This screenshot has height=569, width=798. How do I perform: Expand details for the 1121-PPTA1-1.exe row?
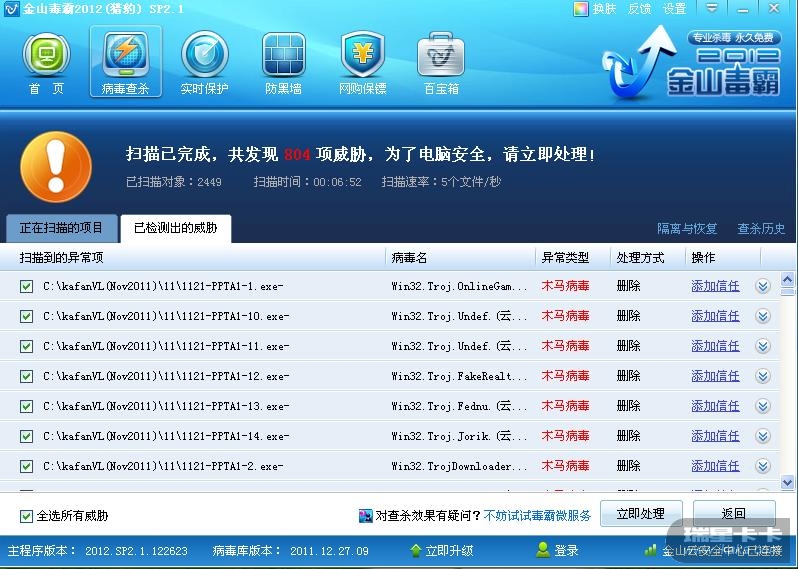coord(762,287)
